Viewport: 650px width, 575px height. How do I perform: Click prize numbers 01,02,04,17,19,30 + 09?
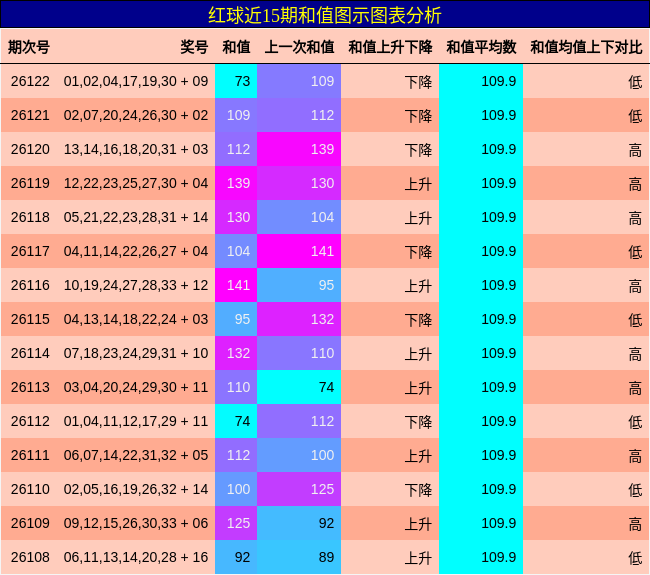(x=136, y=81)
